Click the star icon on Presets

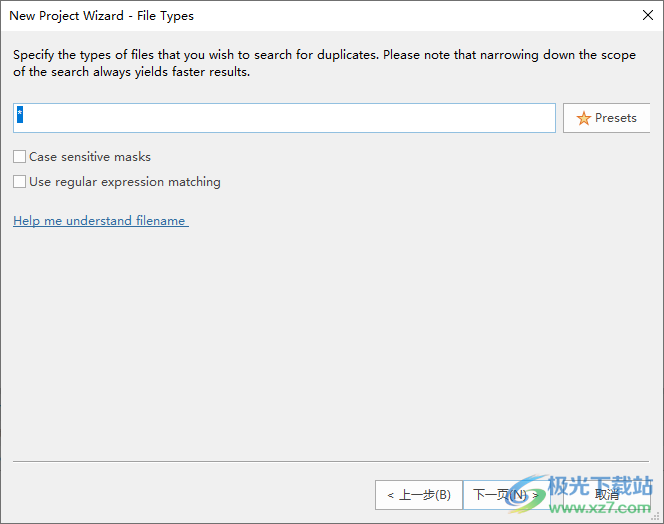coord(583,118)
